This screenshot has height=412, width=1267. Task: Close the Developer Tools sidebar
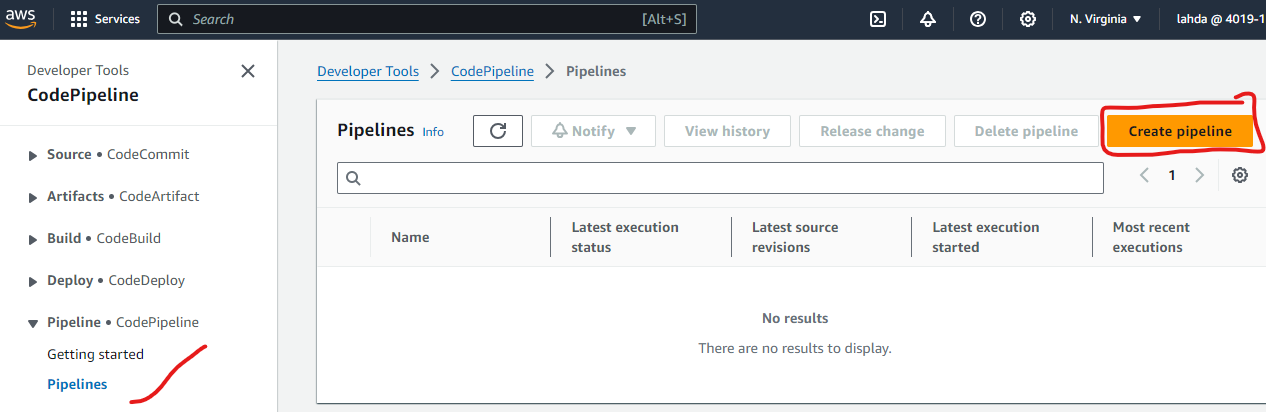[x=248, y=71]
